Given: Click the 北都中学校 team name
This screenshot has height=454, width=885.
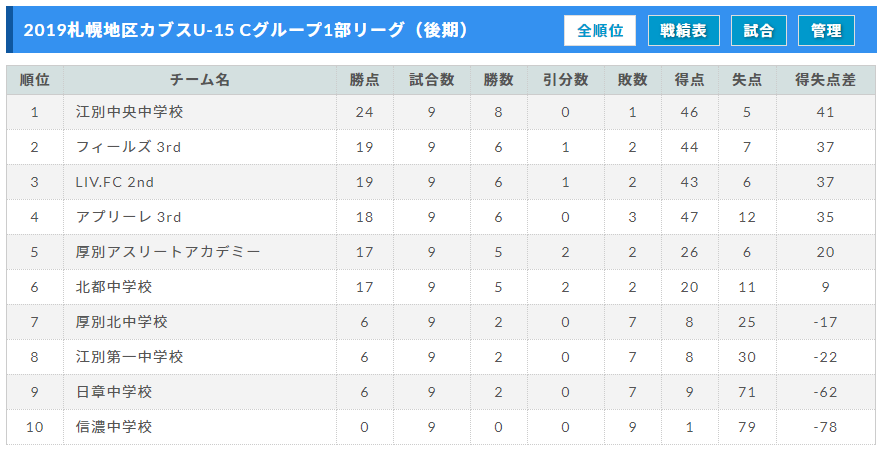Looking at the screenshot, I should [114, 287].
